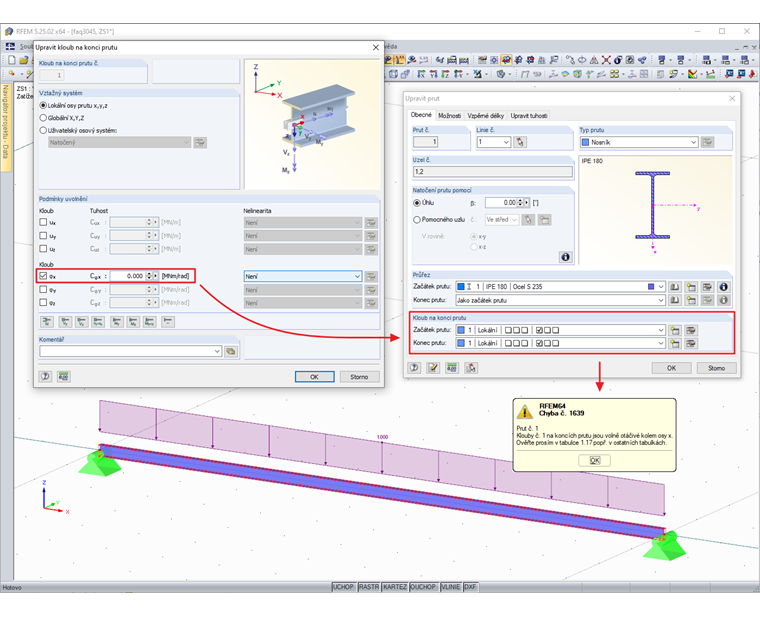The height and width of the screenshot is (617, 760).
Task: Pick line graphically icon next to Linie č.
Action: [x=521, y=142]
